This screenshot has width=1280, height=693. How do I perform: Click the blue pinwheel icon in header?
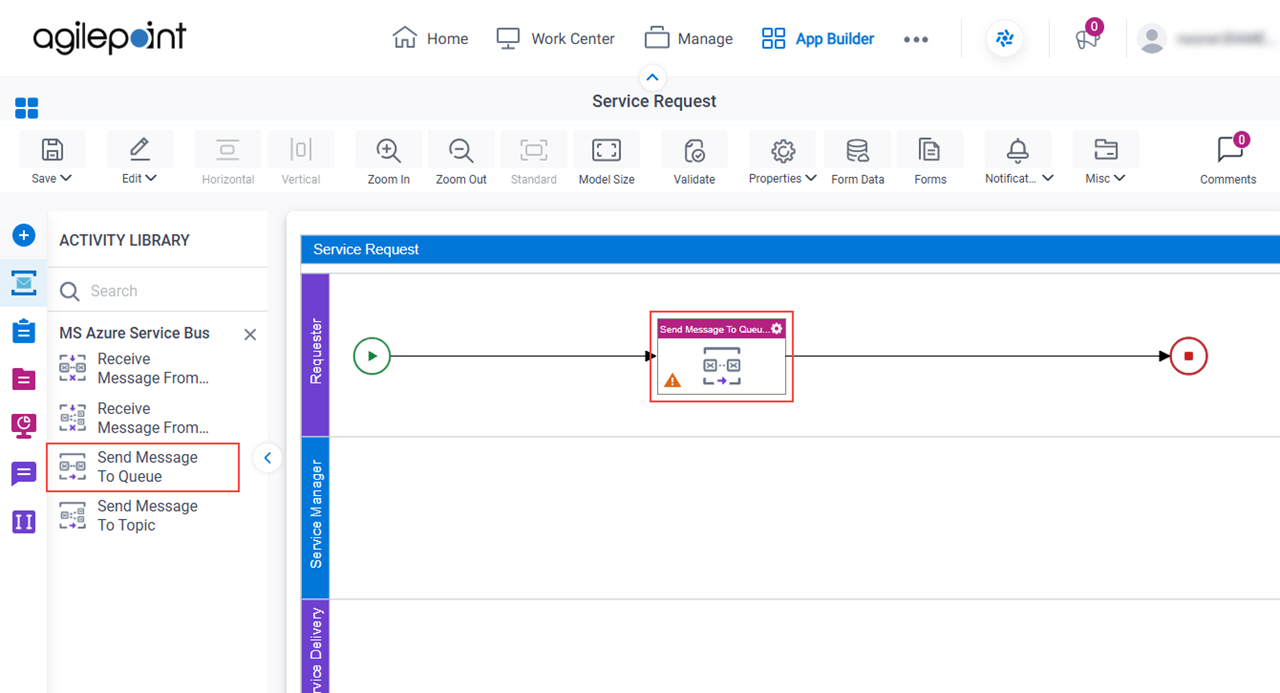click(1005, 39)
